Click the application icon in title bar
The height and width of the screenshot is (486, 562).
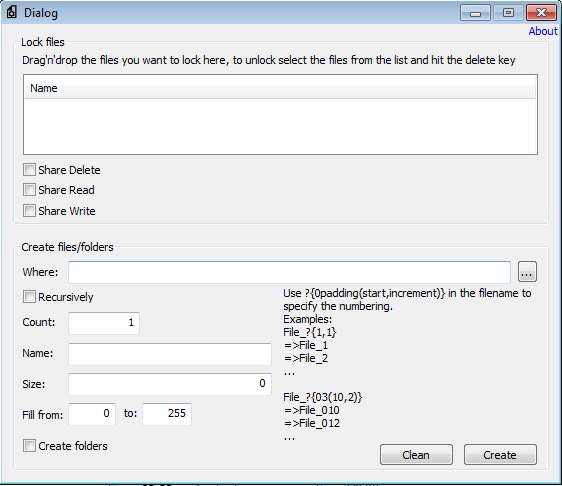pos(11,12)
